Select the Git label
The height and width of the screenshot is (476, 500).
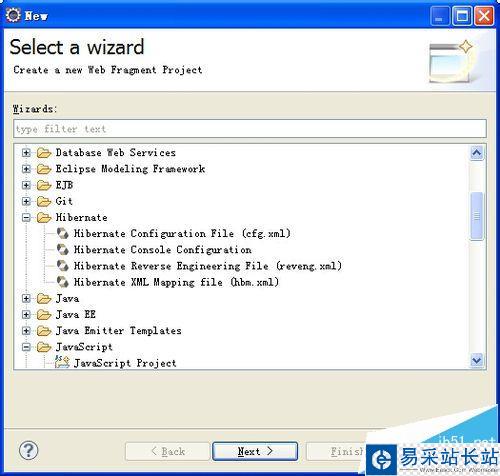pos(64,201)
